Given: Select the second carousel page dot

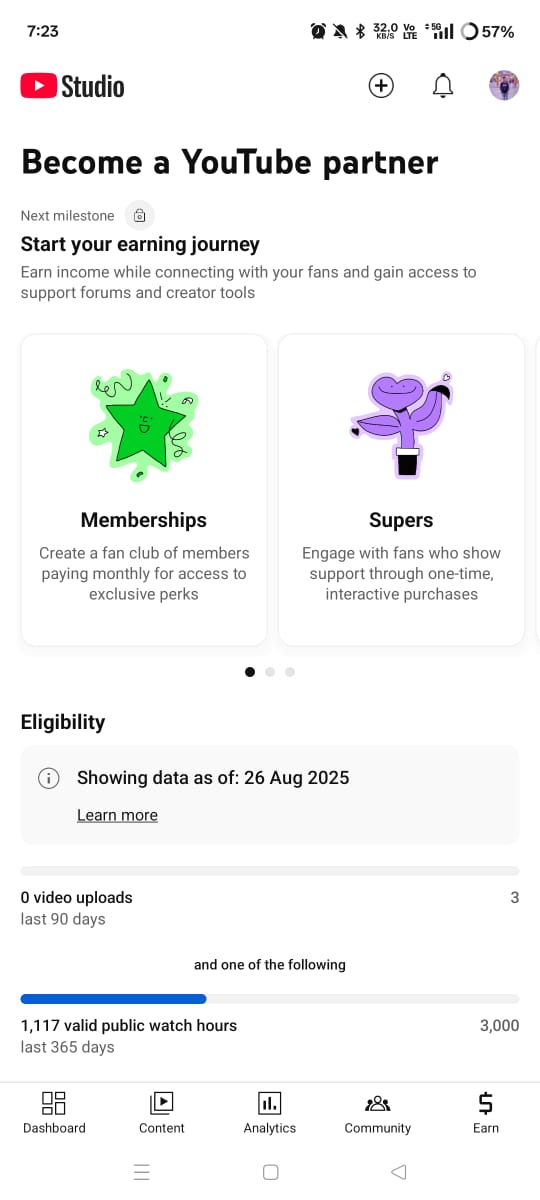Looking at the screenshot, I should [270, 672].
